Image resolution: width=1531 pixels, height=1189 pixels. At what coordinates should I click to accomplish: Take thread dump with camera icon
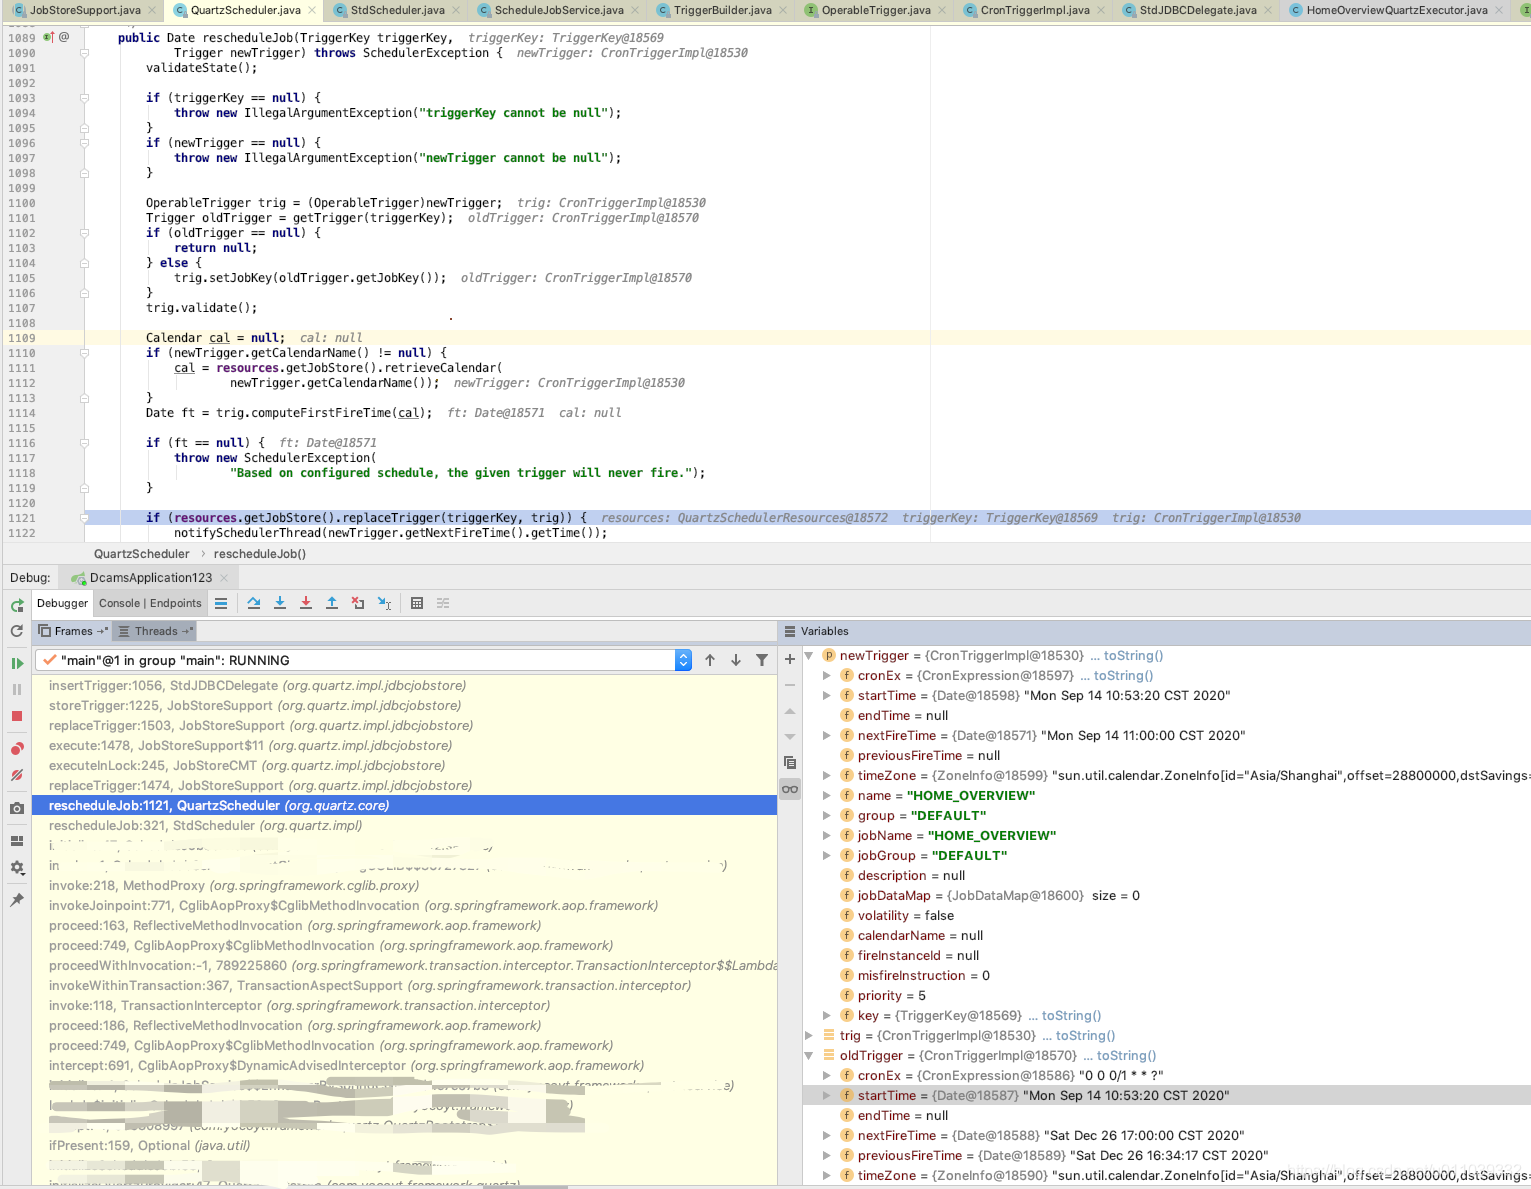(17, 808)
